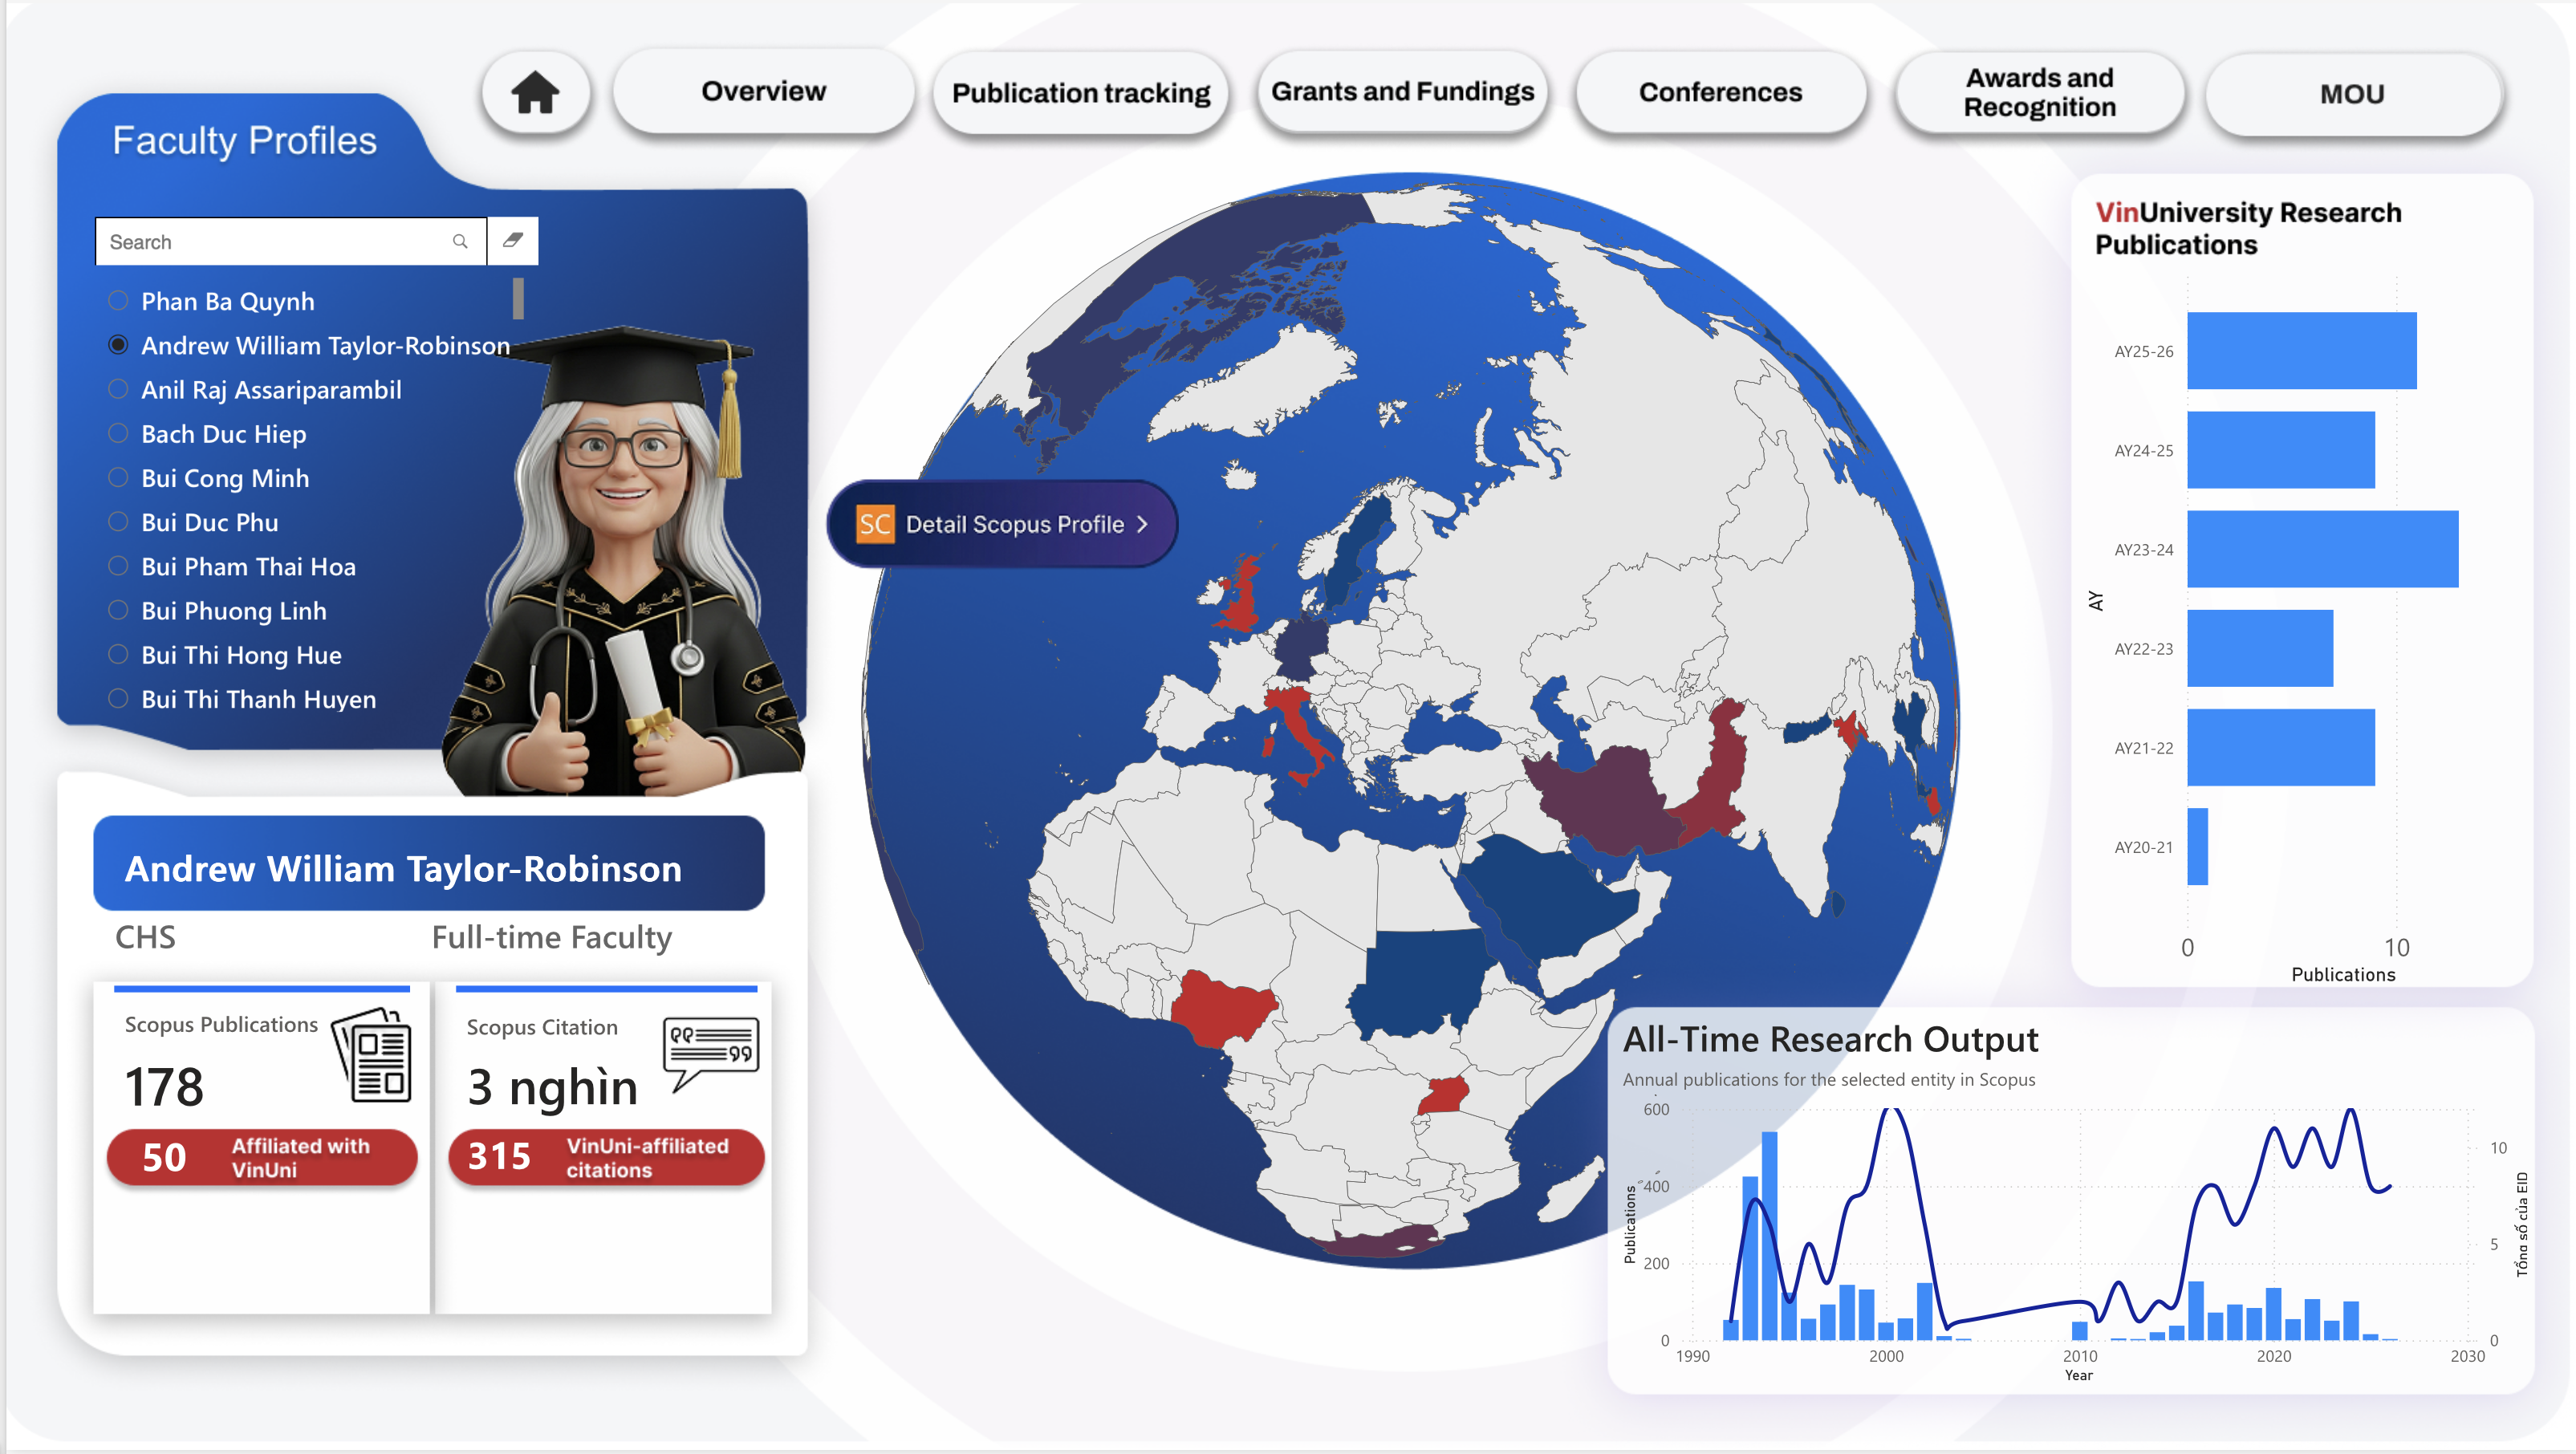This screenshot has height=1454, width=2576.
Task: Click the Faculty Profiles panel heading
Action: point(244,141)
